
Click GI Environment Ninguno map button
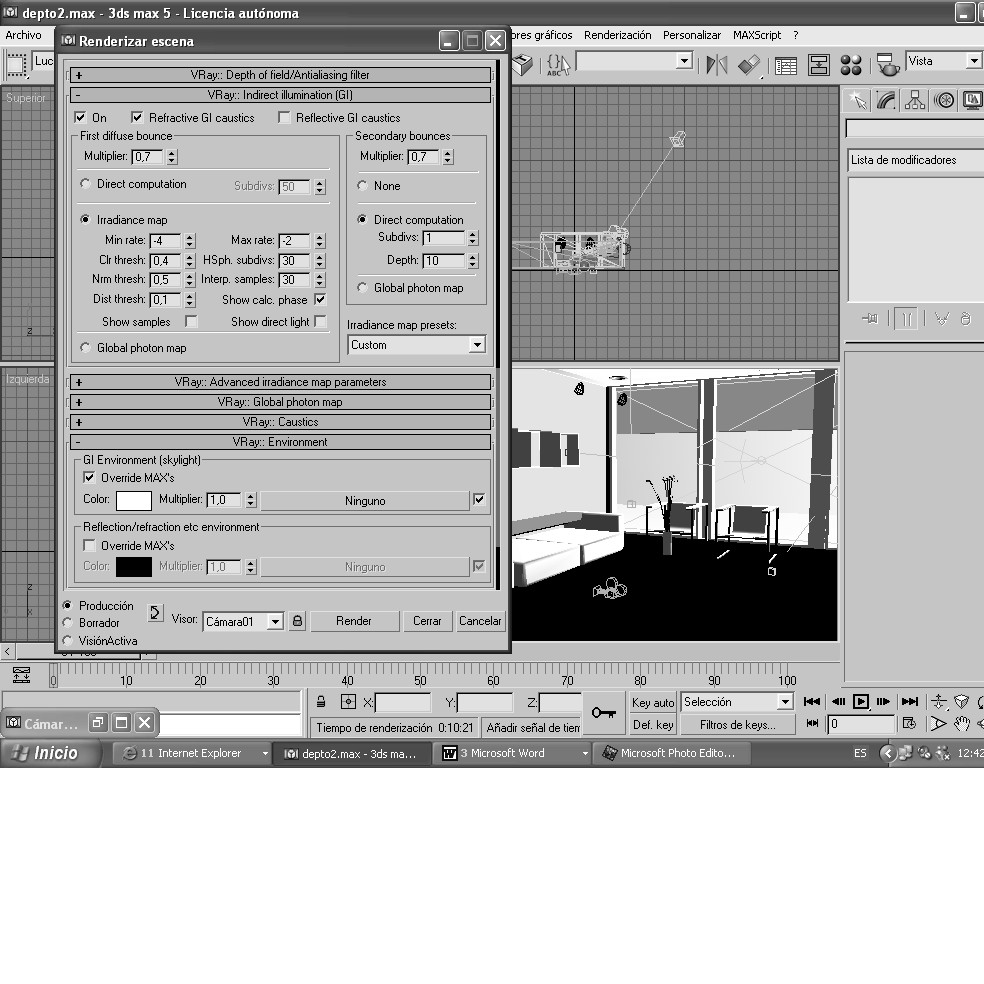[365, 500]
